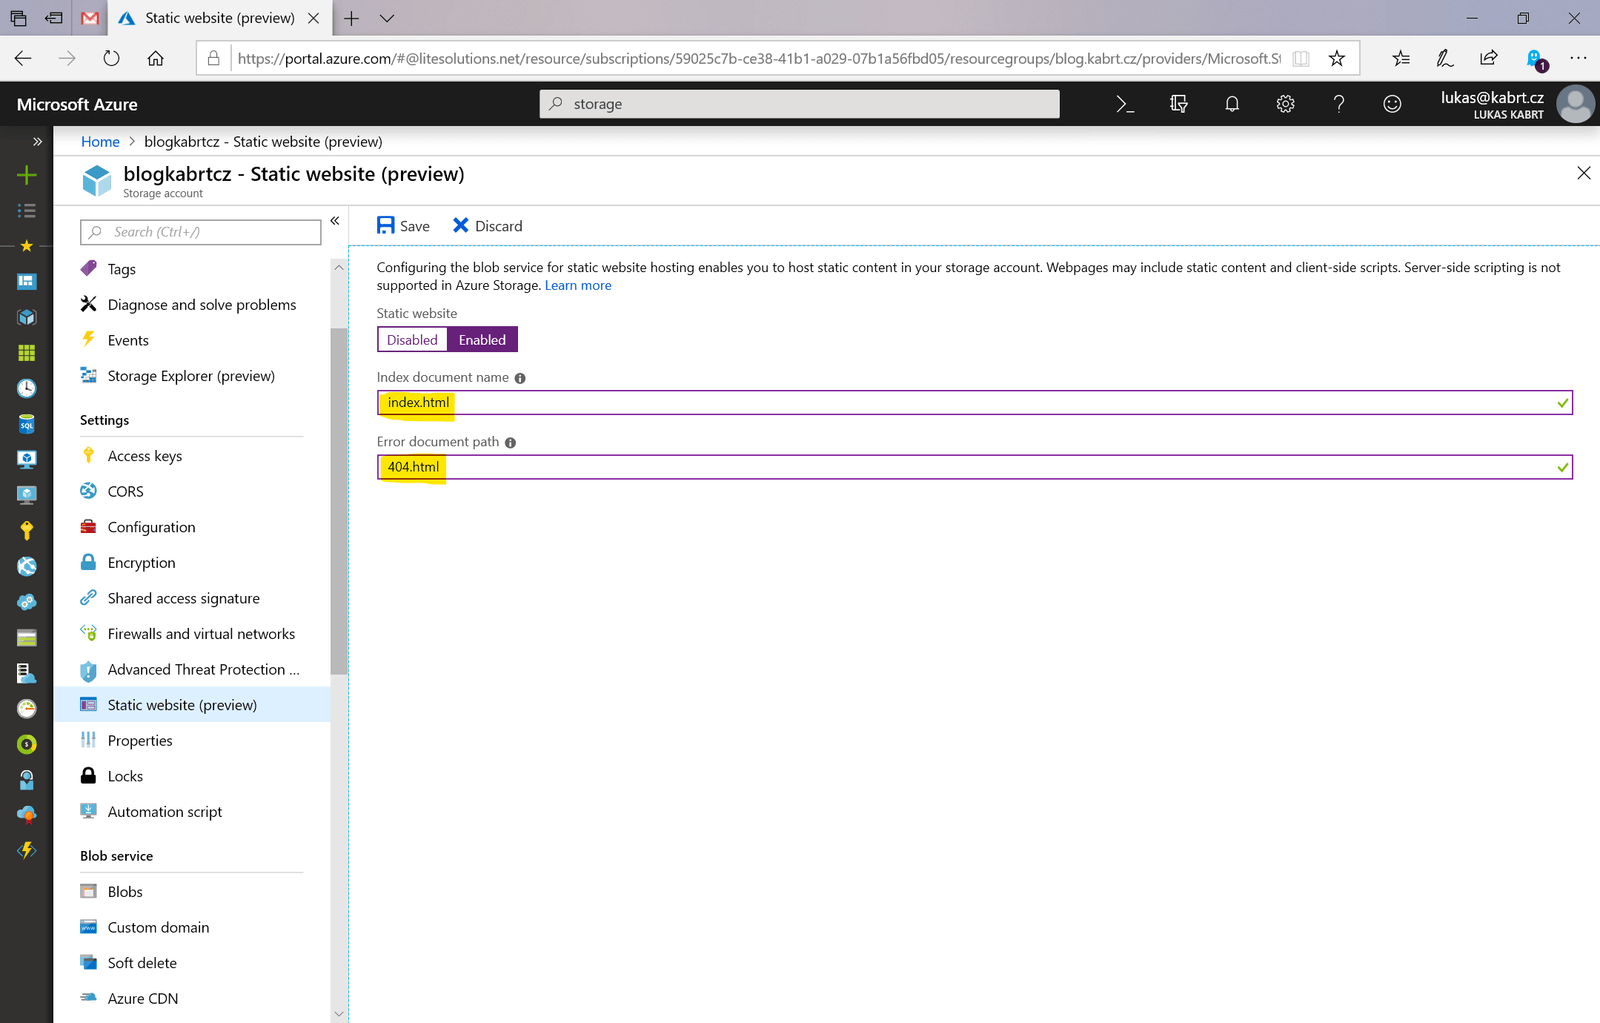The image size is (1600, 1023).
Task: Open Storage Explorer (preview)
Action: coord(191,376)
